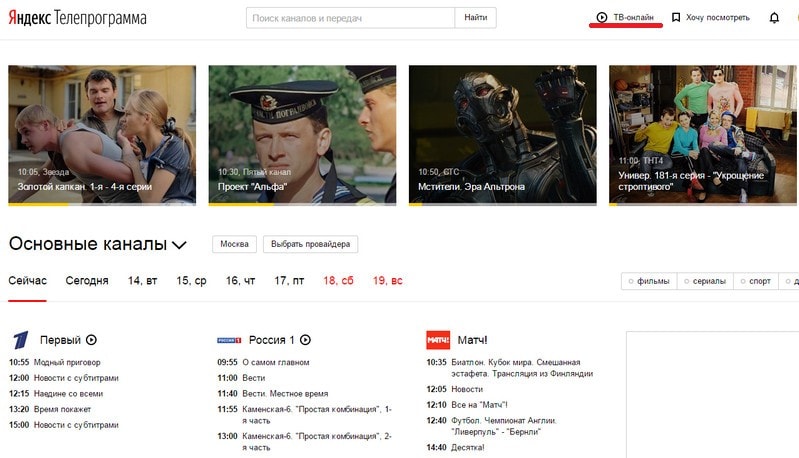Switch to the 18, сб tab
This screenshot has width=799, height=458.
(x=338, y=281)
